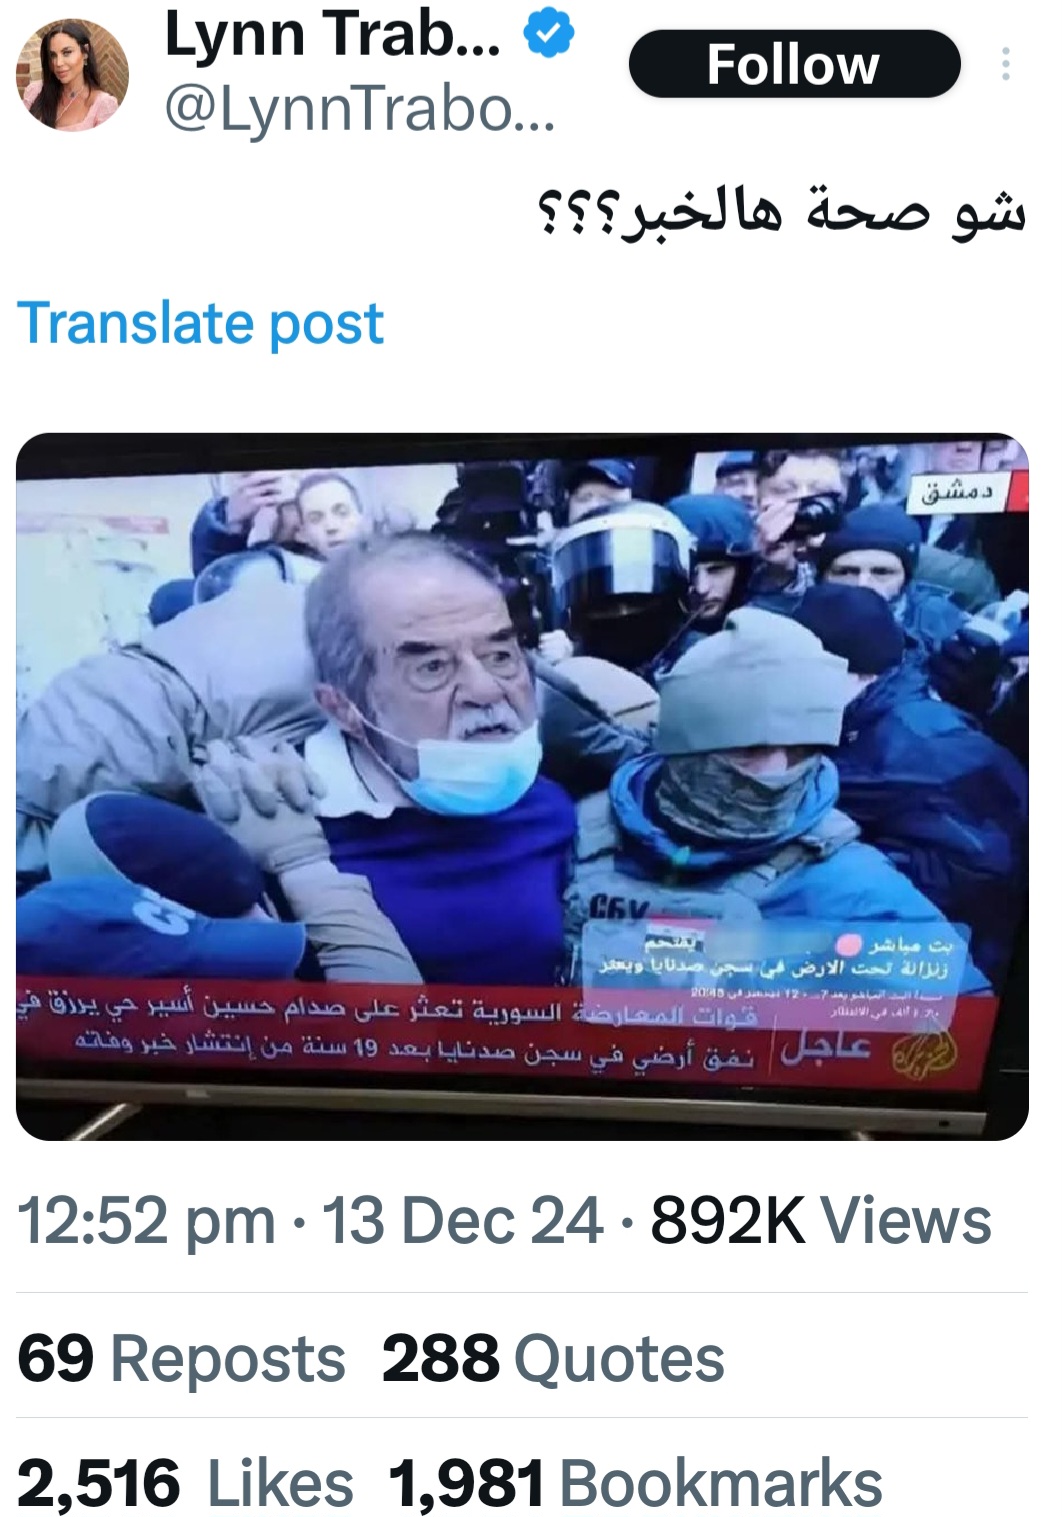Open Lynn Trab's profile avatar photo

coord(72,75)
